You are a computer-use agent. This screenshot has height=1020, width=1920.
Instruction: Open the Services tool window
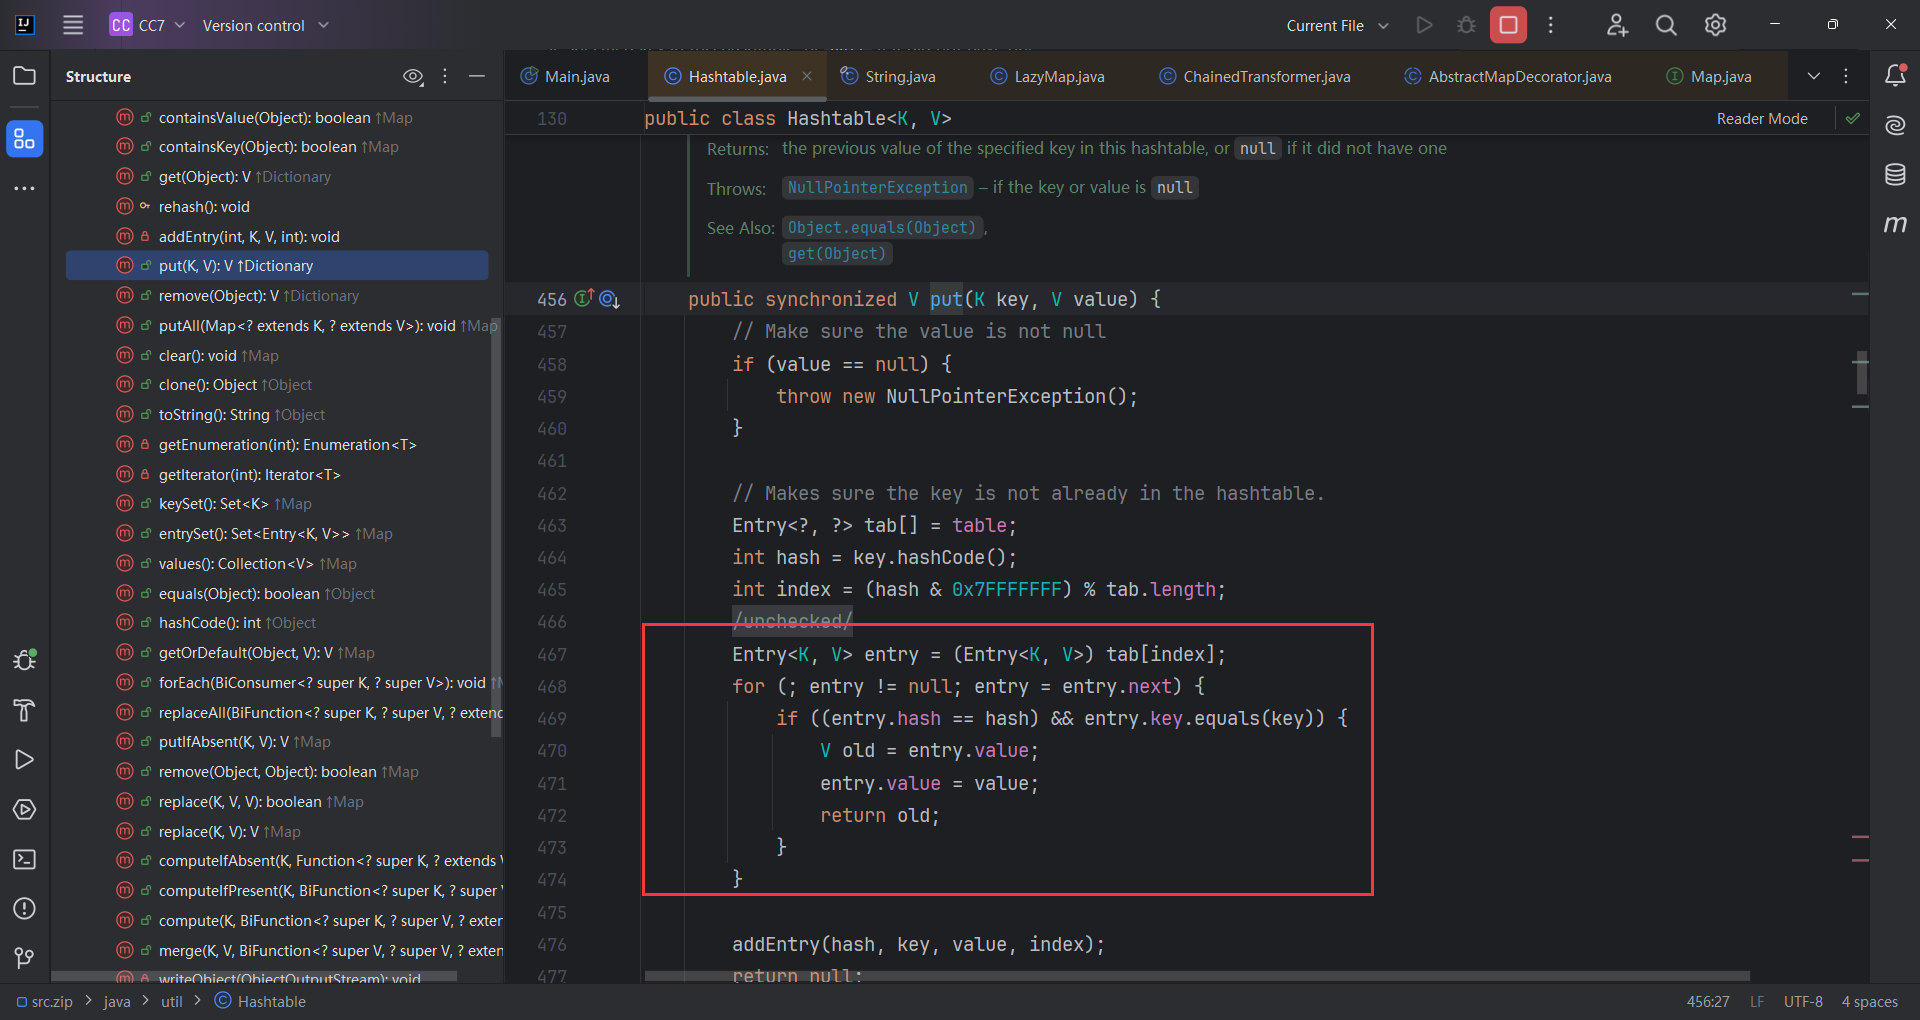[x=24, y=810]
